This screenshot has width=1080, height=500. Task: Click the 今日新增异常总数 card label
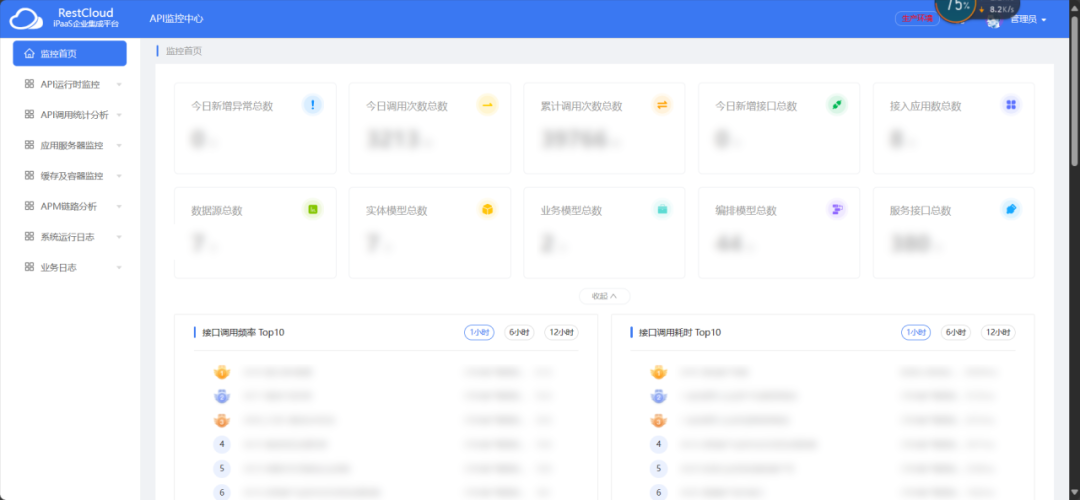(232, 106)
